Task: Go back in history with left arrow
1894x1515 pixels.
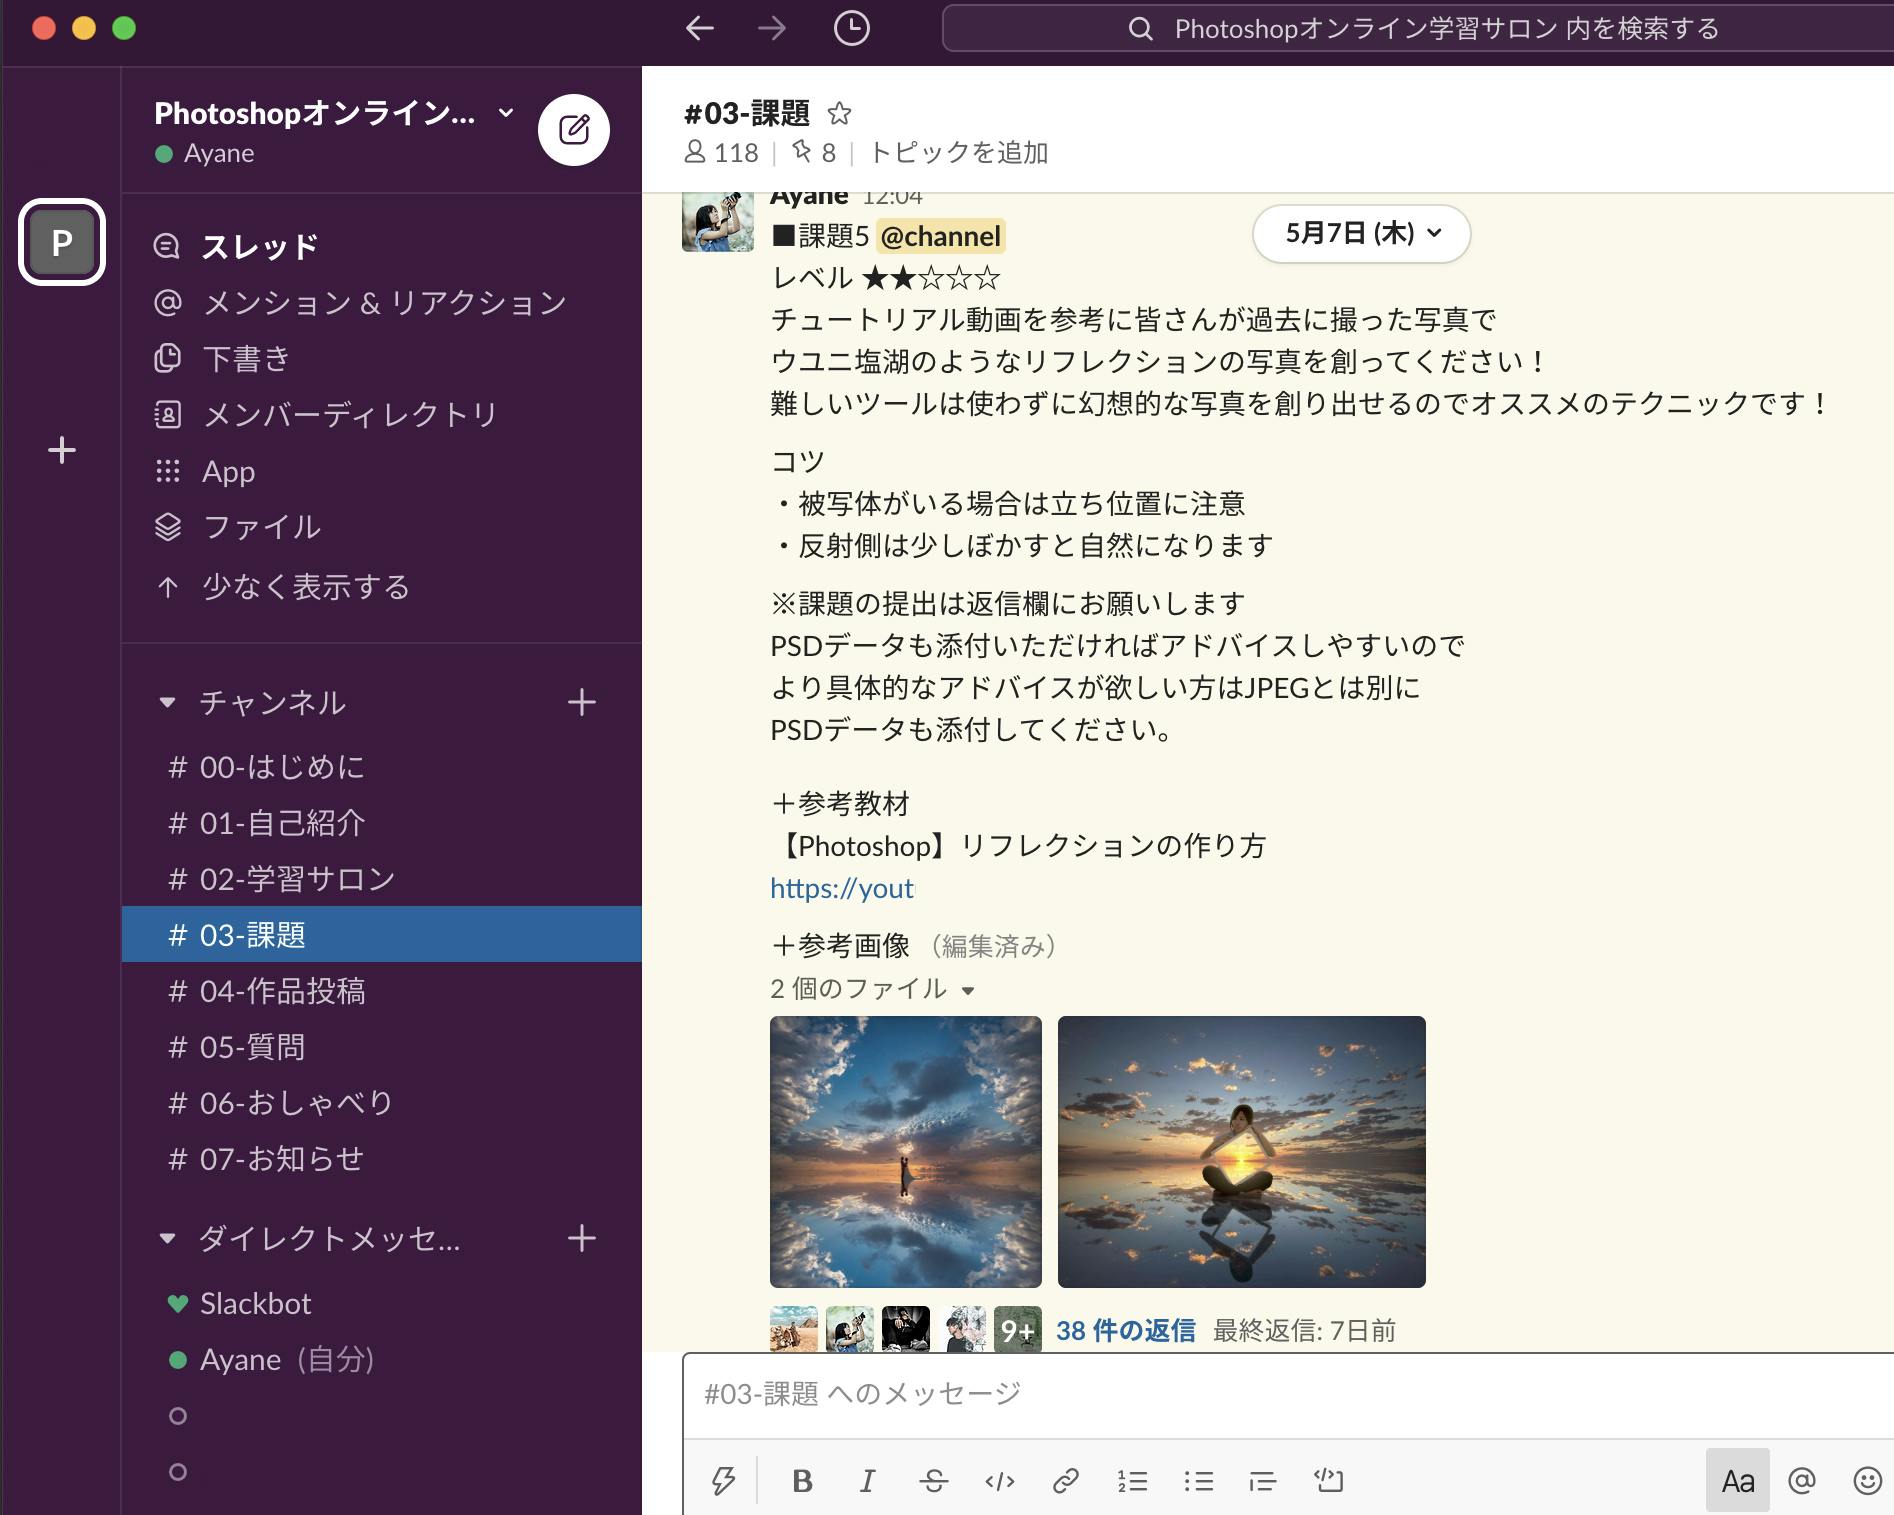Action: point(699,28)
